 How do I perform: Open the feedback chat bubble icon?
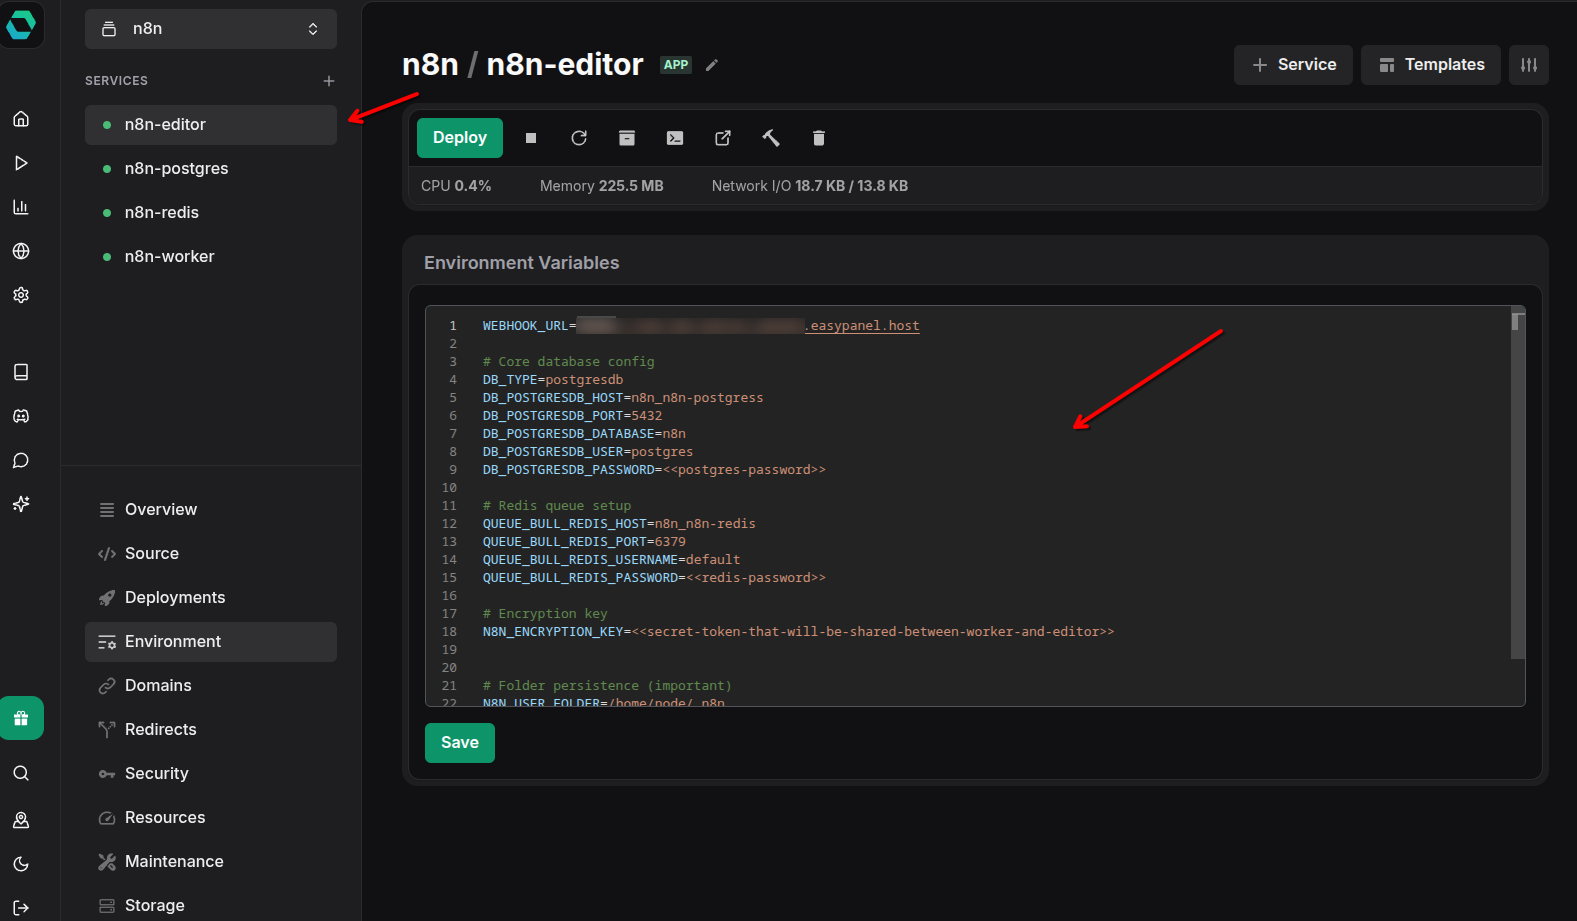point(21,460)
